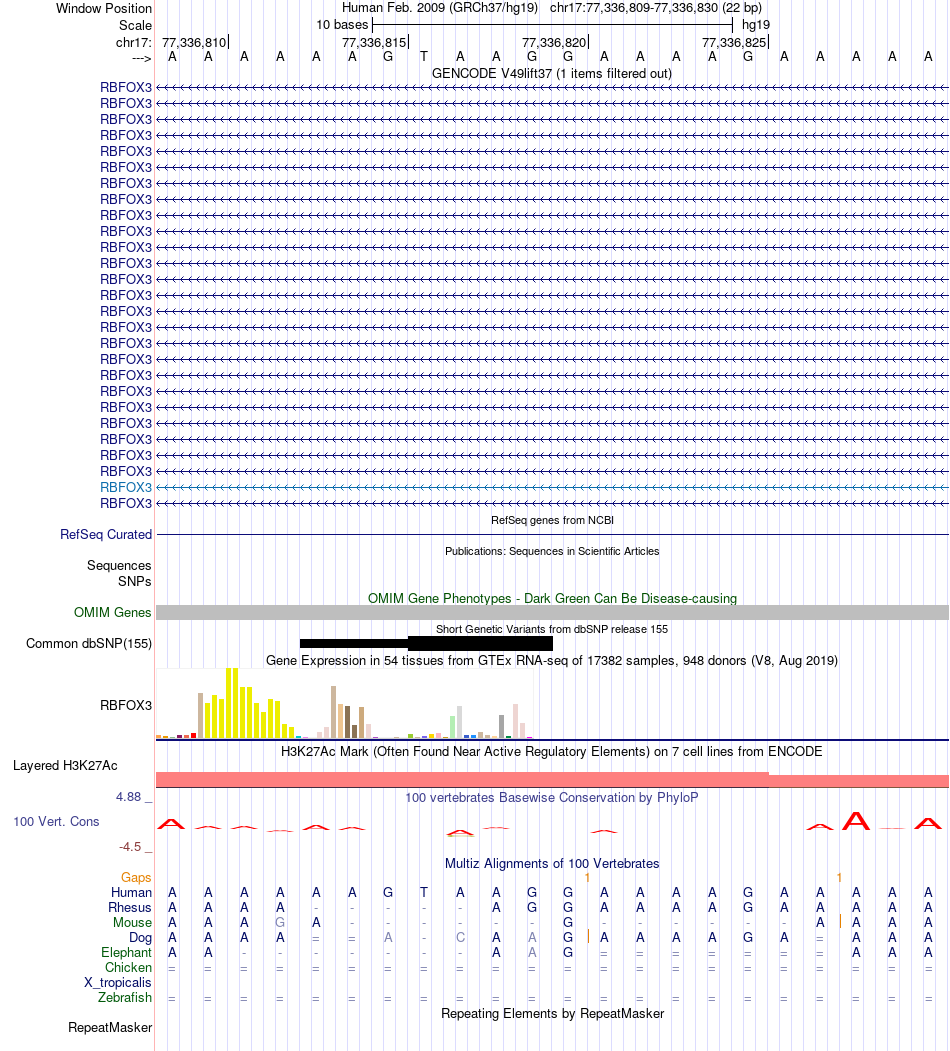Screen dimensions: 950x1051
Task: Click the C base in Dog alignment row
Action: point(460,937)
